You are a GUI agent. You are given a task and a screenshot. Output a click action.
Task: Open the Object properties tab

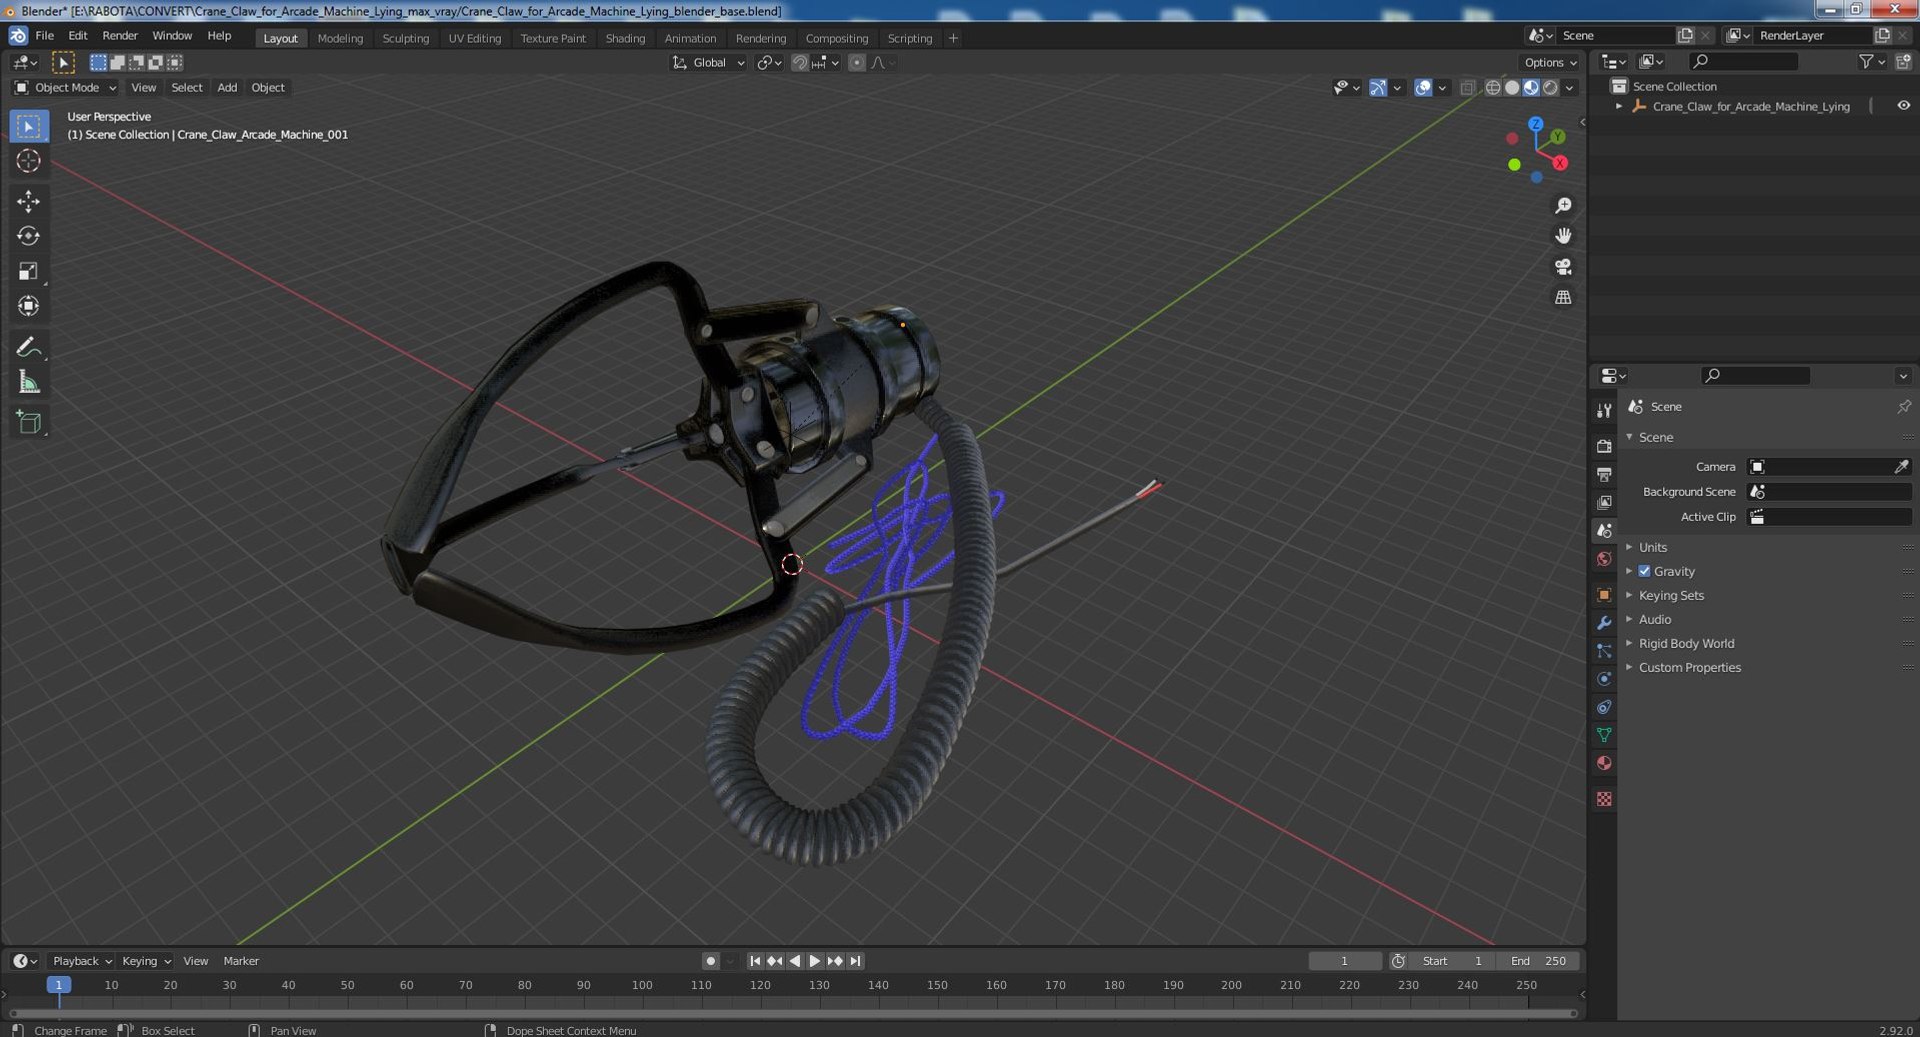tap(1604, 594)
